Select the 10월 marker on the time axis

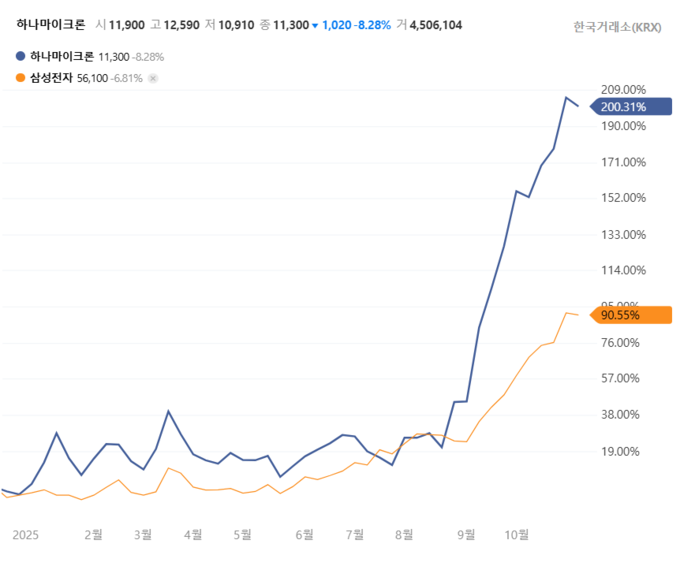(518, 535)
